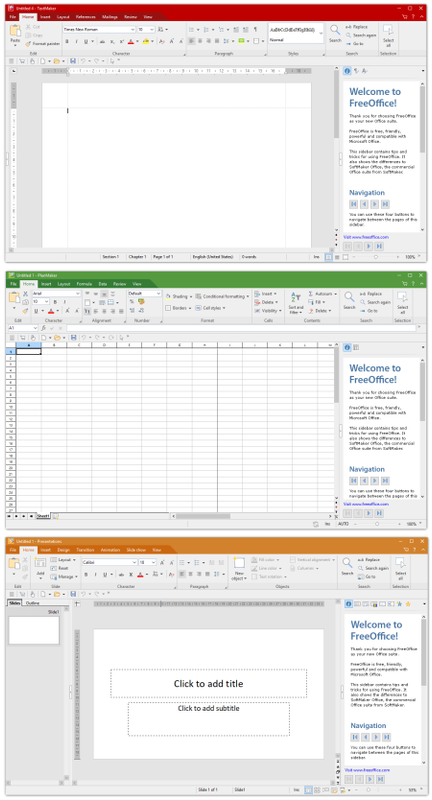Viewport: 432px width, 800px height.
Task: Click the red font color icon in PlanMaker
Action: pyautogui.click(x=51, y=311)
